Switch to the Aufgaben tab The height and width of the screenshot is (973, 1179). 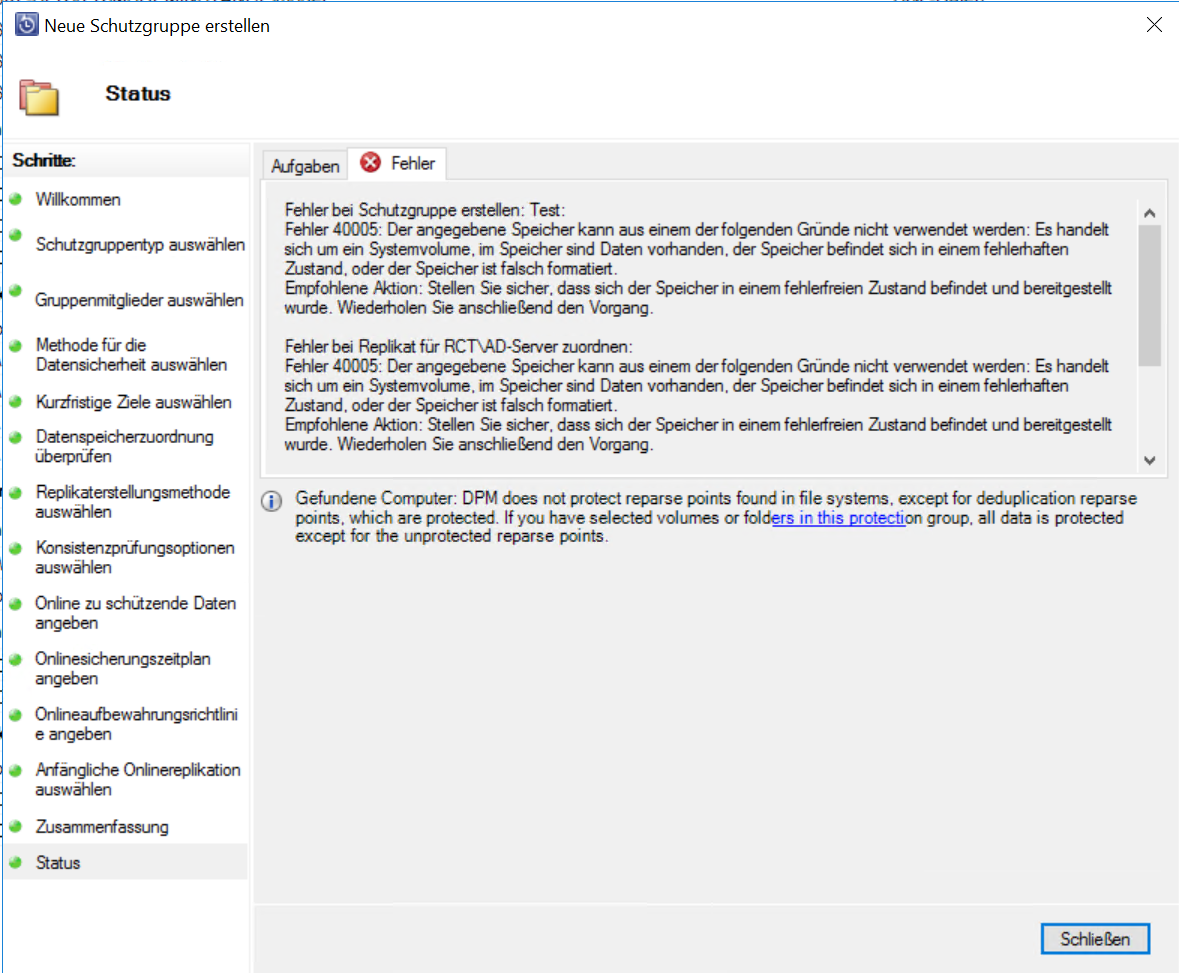tap(305, 165)
